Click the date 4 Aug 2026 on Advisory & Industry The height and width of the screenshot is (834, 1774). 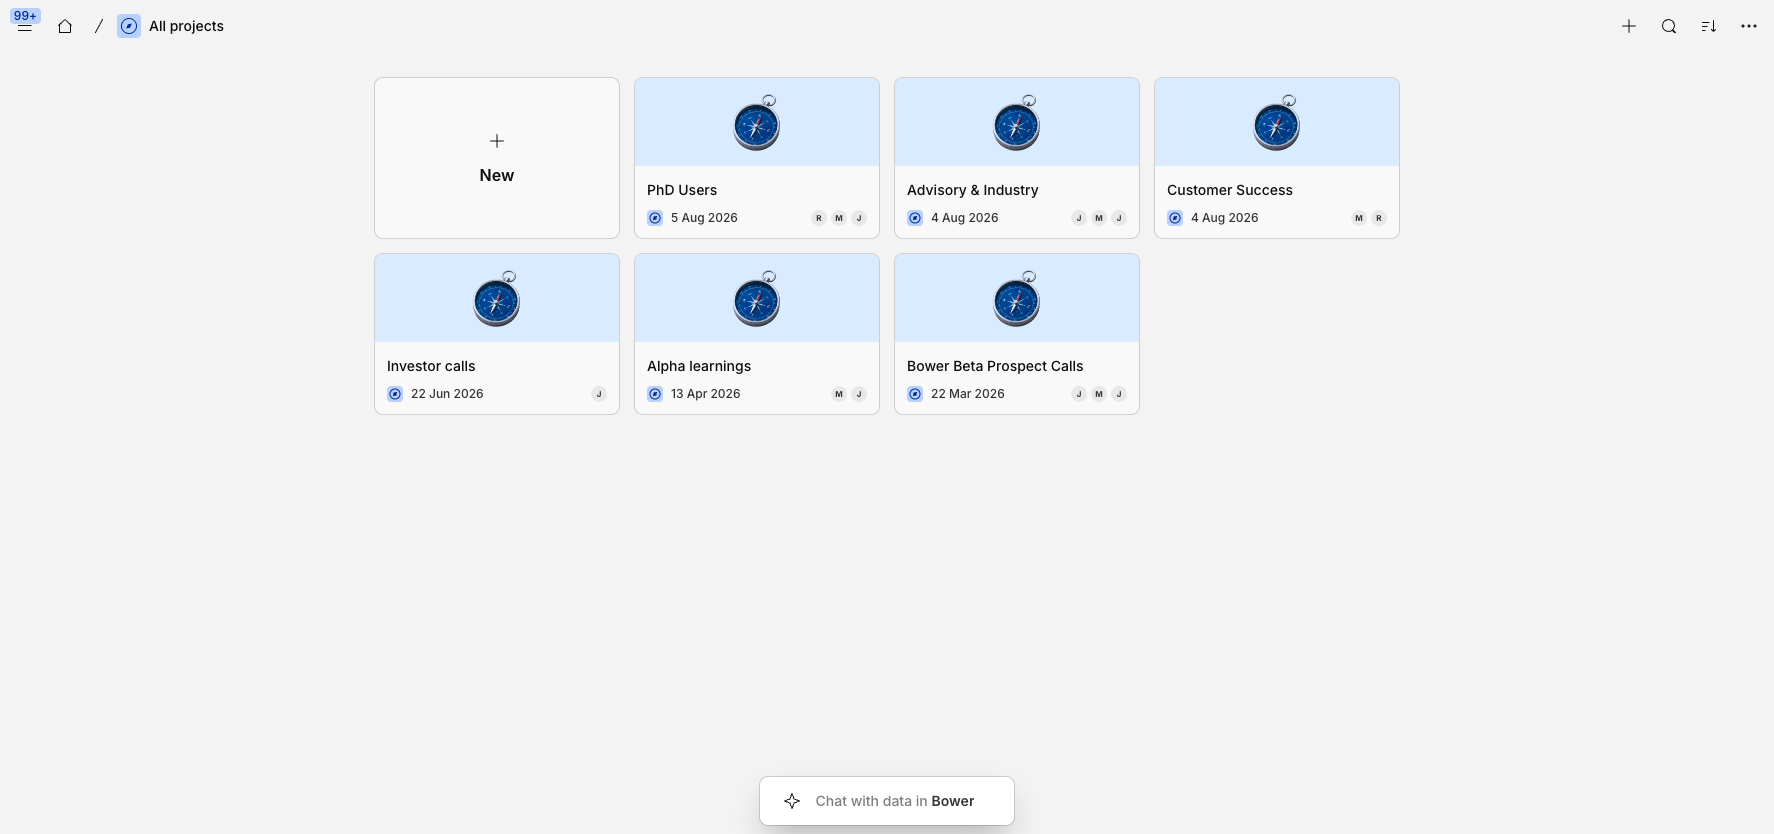click(965, 218)
